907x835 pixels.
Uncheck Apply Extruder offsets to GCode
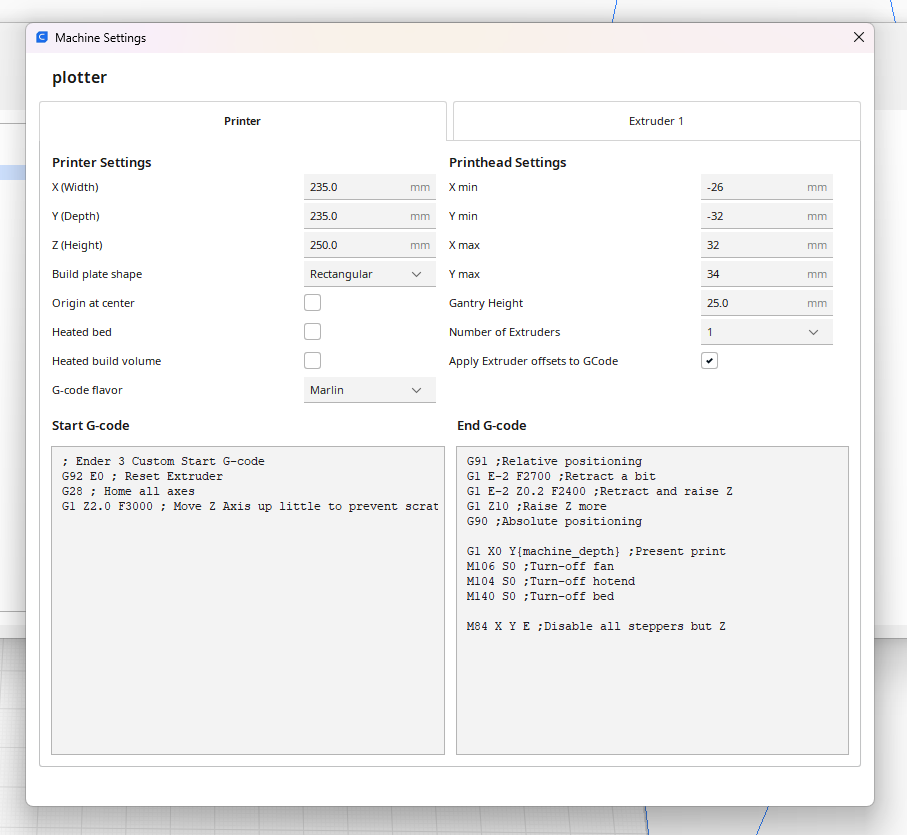(x=710, y=361)
